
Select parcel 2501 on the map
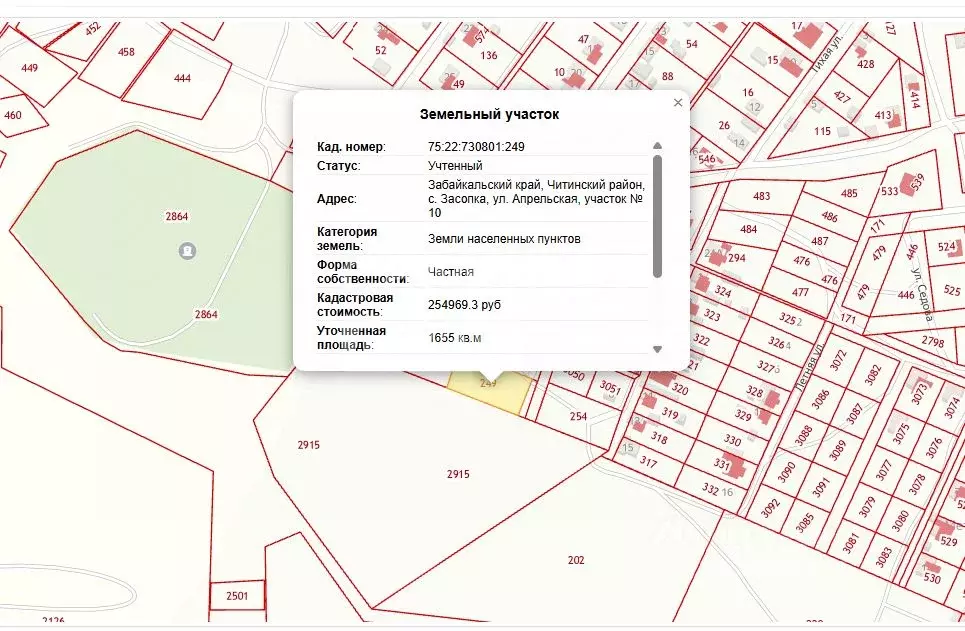(237, 595)
